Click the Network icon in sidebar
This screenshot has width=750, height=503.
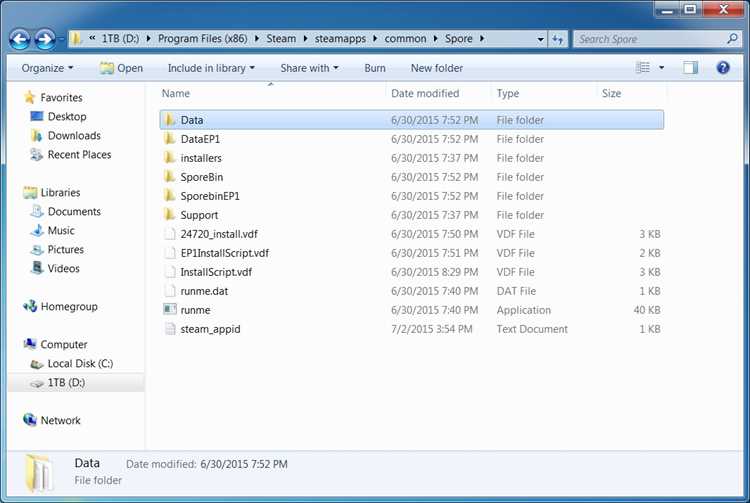30,420
